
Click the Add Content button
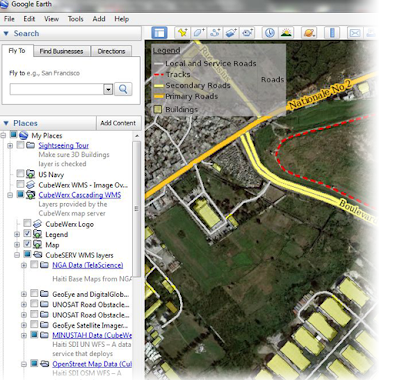(x=118, y=123)
